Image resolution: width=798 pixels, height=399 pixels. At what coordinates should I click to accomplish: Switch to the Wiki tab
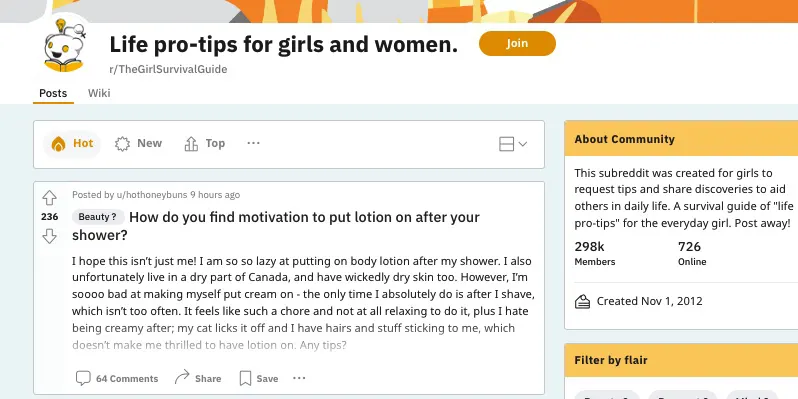pyautogui.click(x=99, y=93)
